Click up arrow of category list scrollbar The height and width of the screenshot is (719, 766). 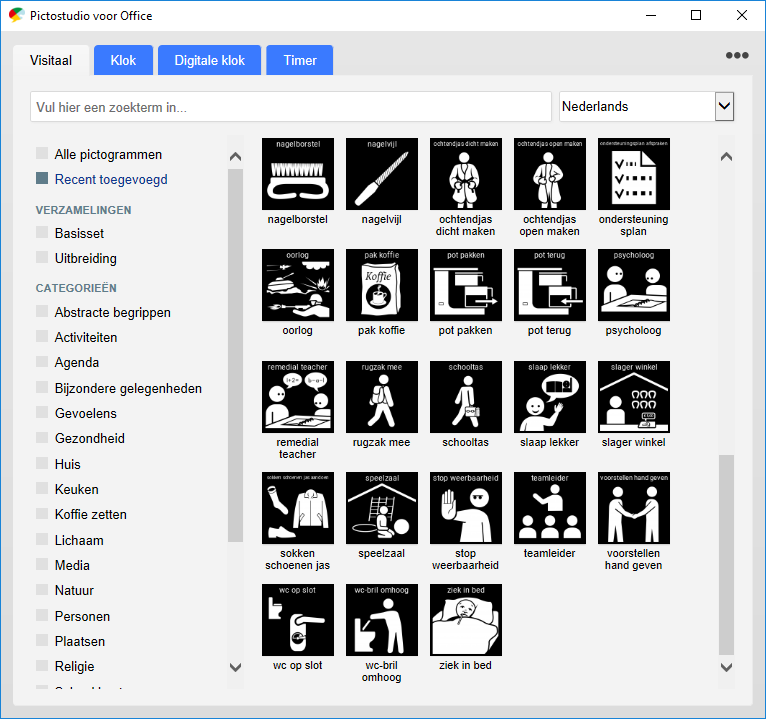[x=235, y=157]
